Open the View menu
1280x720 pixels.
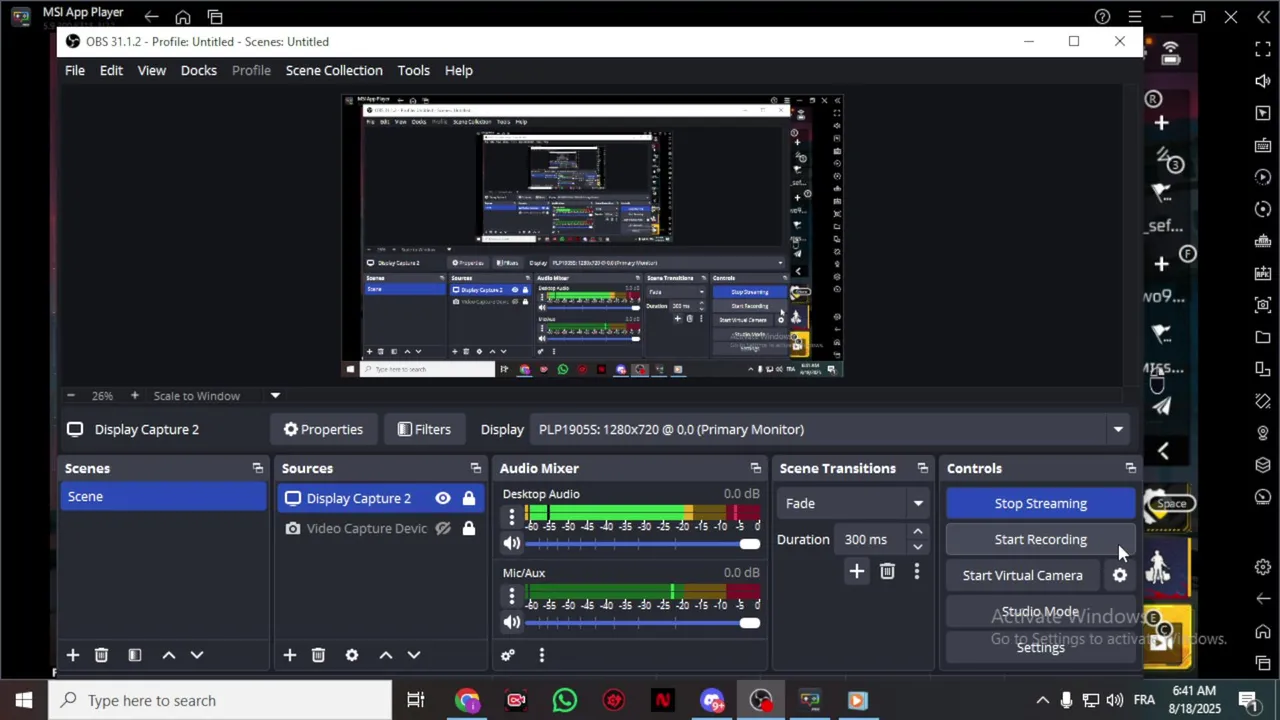(152, 70)
